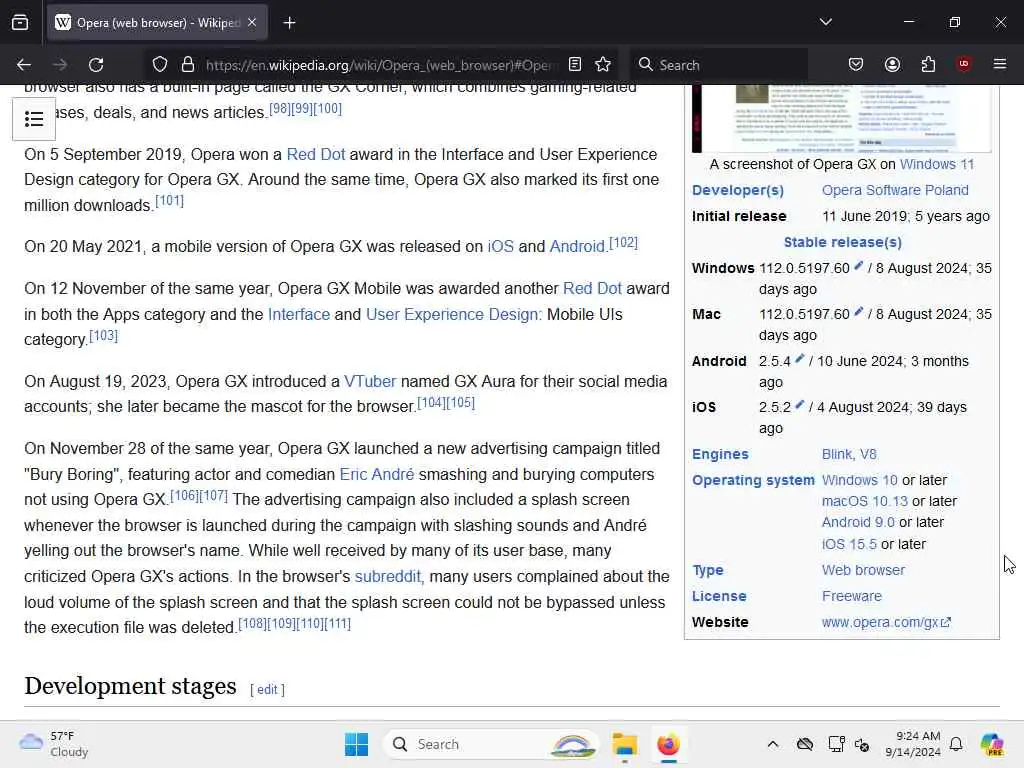Open a new tab with plus button
Screen dimensions: 1024x768
click(x=289, y=23)
